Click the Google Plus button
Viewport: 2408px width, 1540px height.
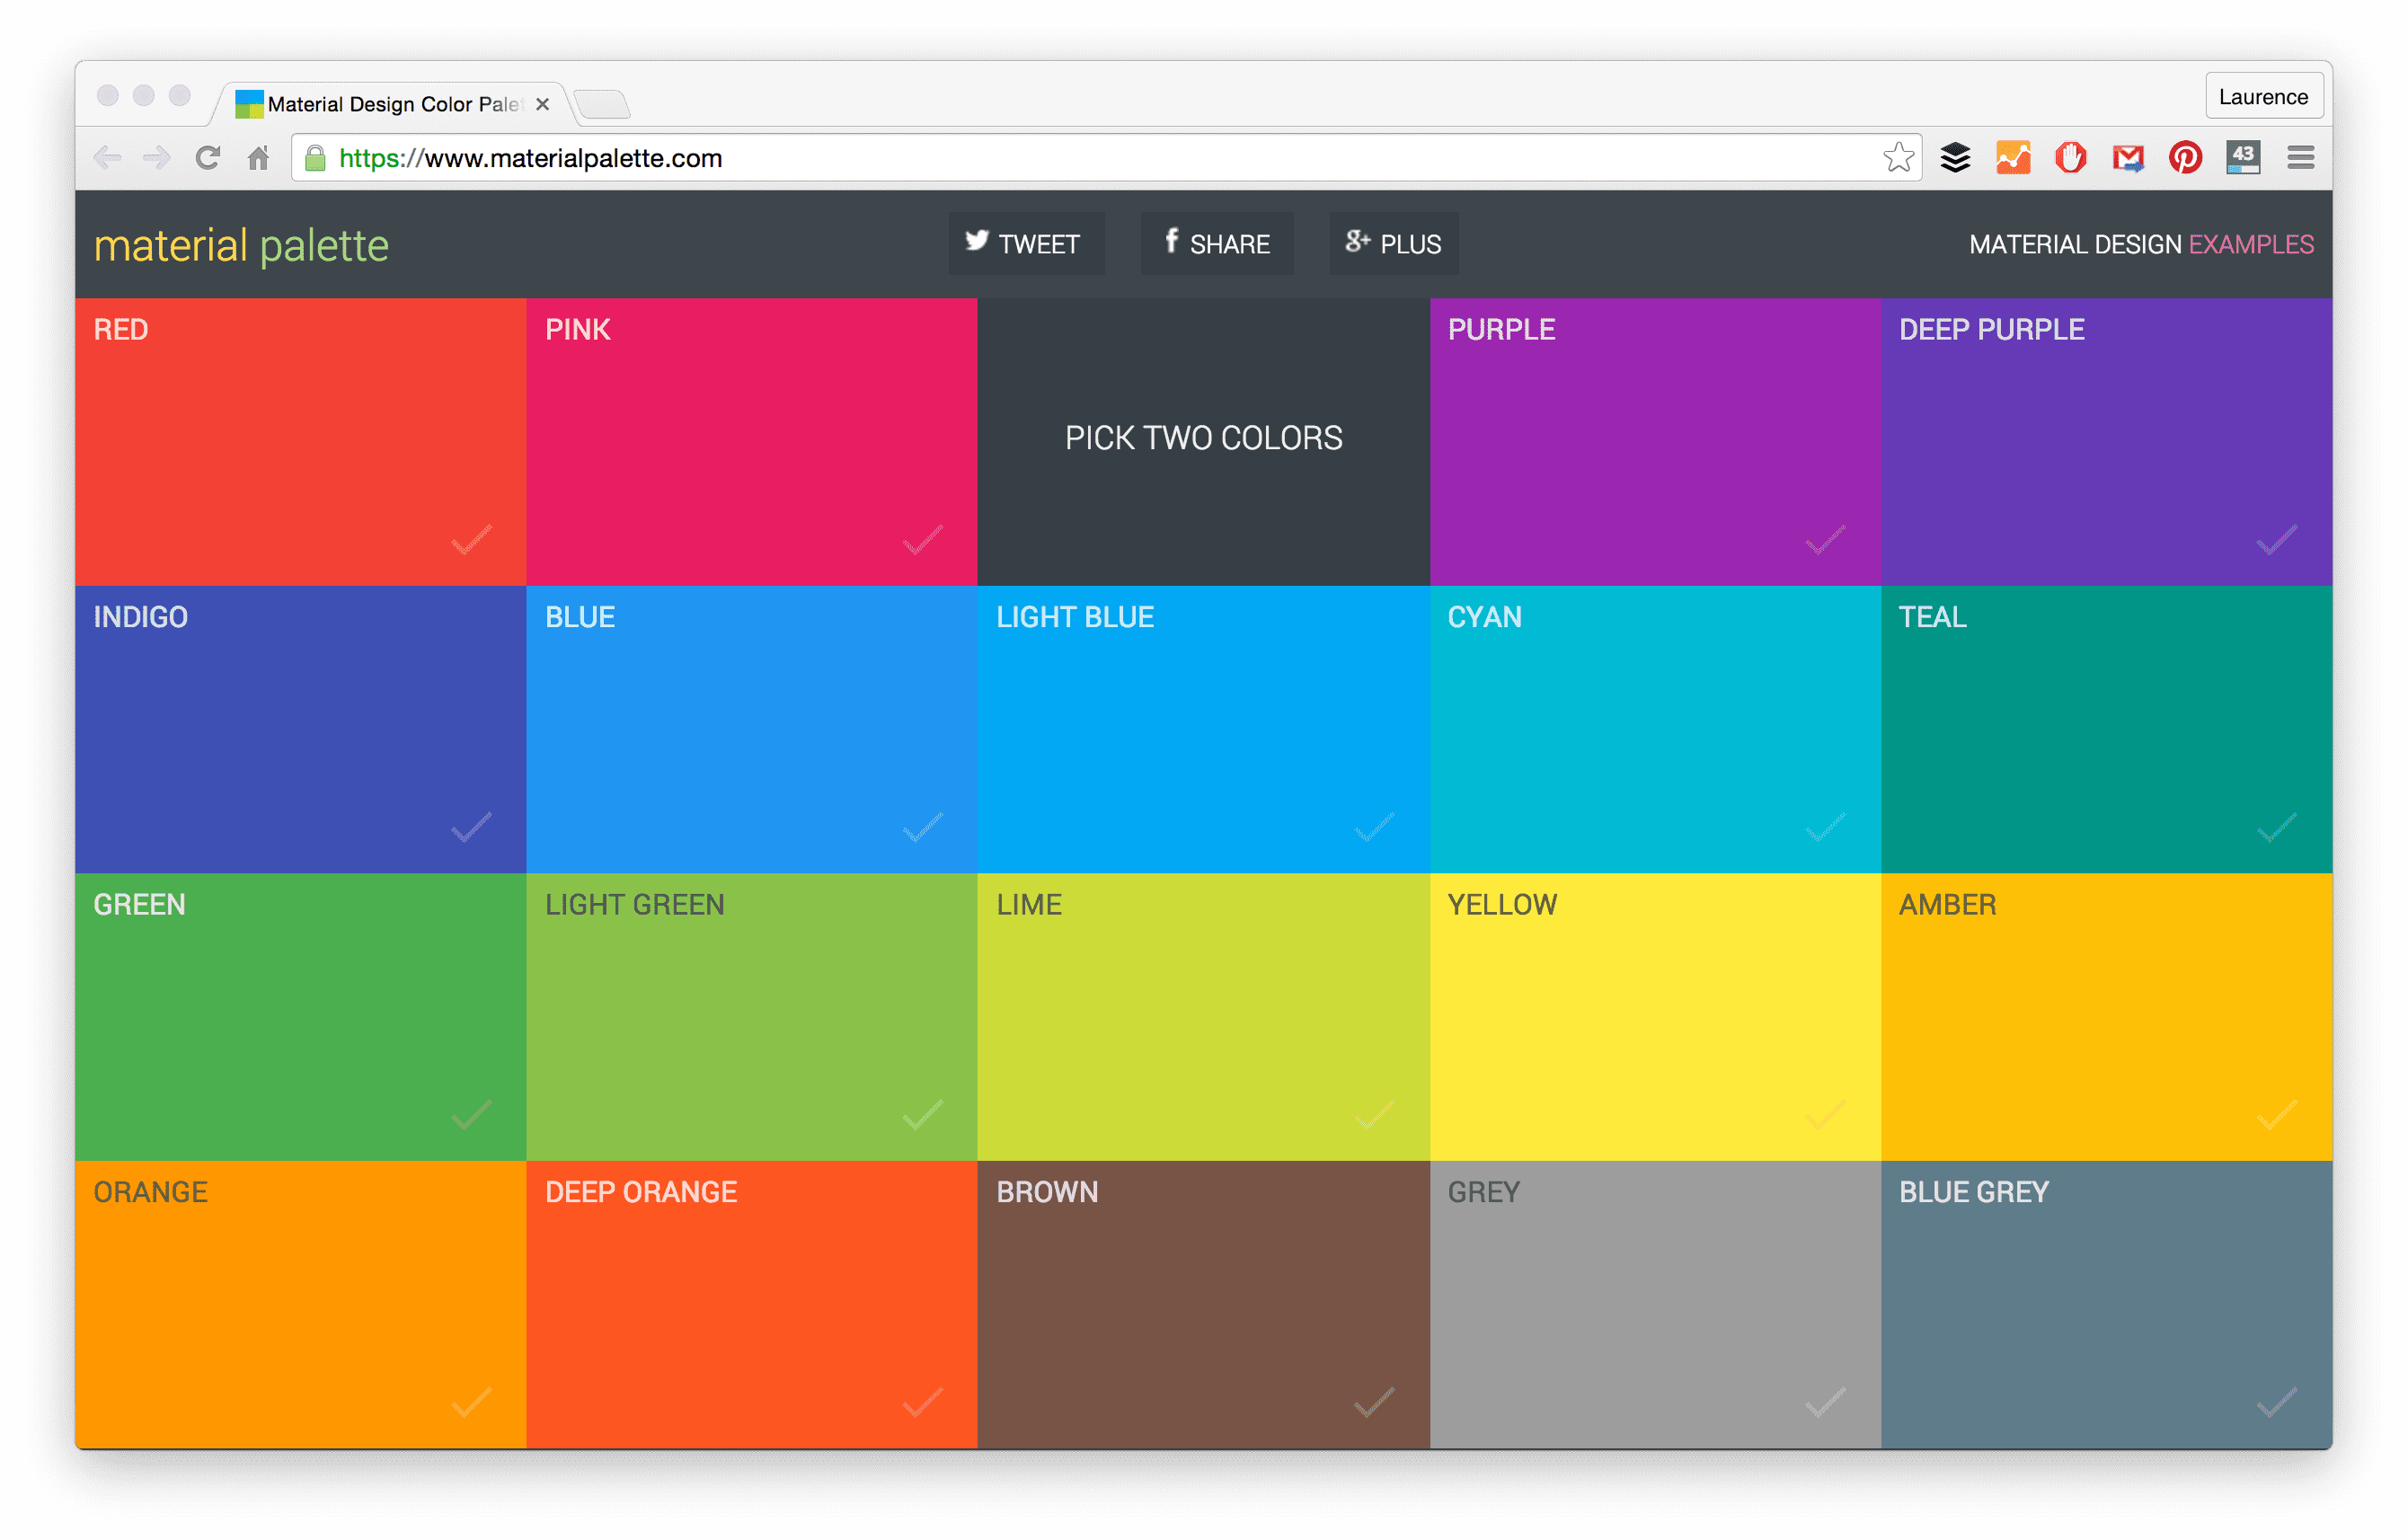[x=1394, y=243]
